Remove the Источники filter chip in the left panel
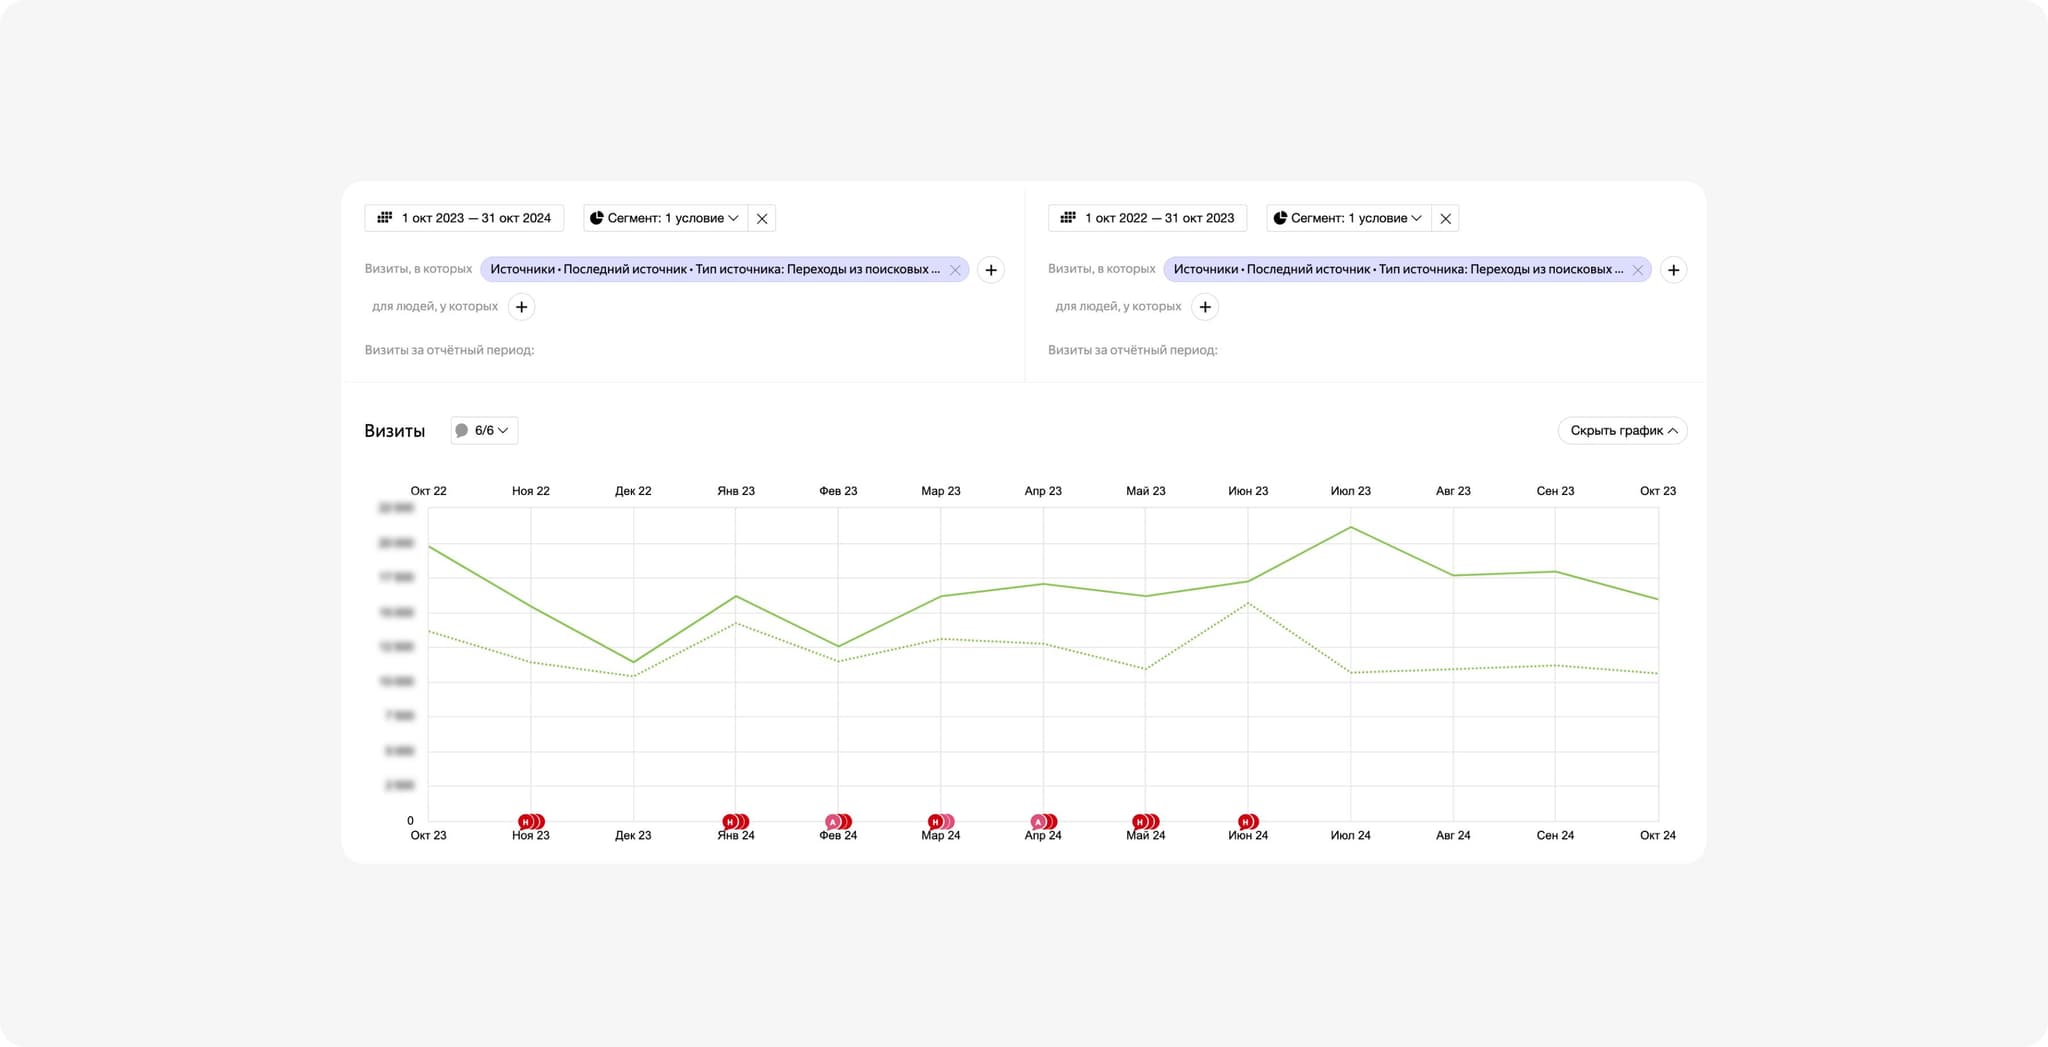Image resolution: width=2048 pixels, height=1047 pixels. [x=955, y=270]
